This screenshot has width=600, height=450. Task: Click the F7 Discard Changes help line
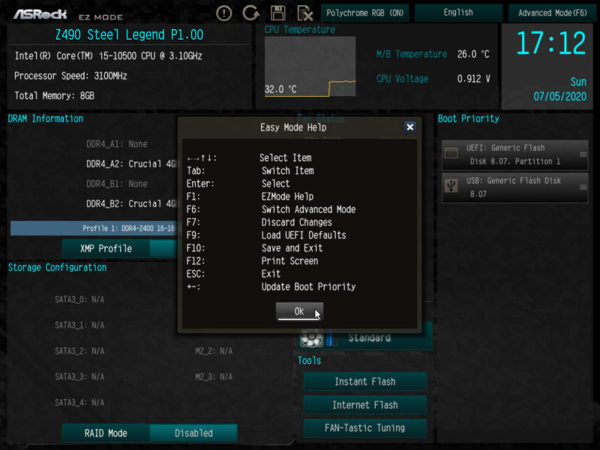(259, 222)
